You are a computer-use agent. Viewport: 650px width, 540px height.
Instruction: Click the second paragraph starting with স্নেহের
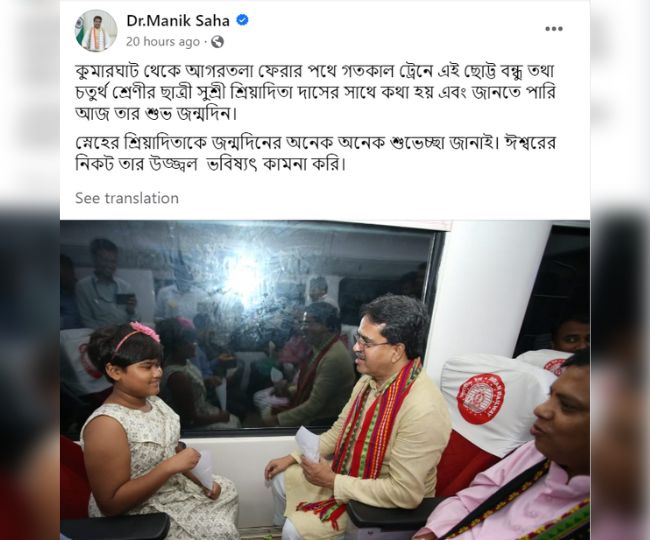315,153
